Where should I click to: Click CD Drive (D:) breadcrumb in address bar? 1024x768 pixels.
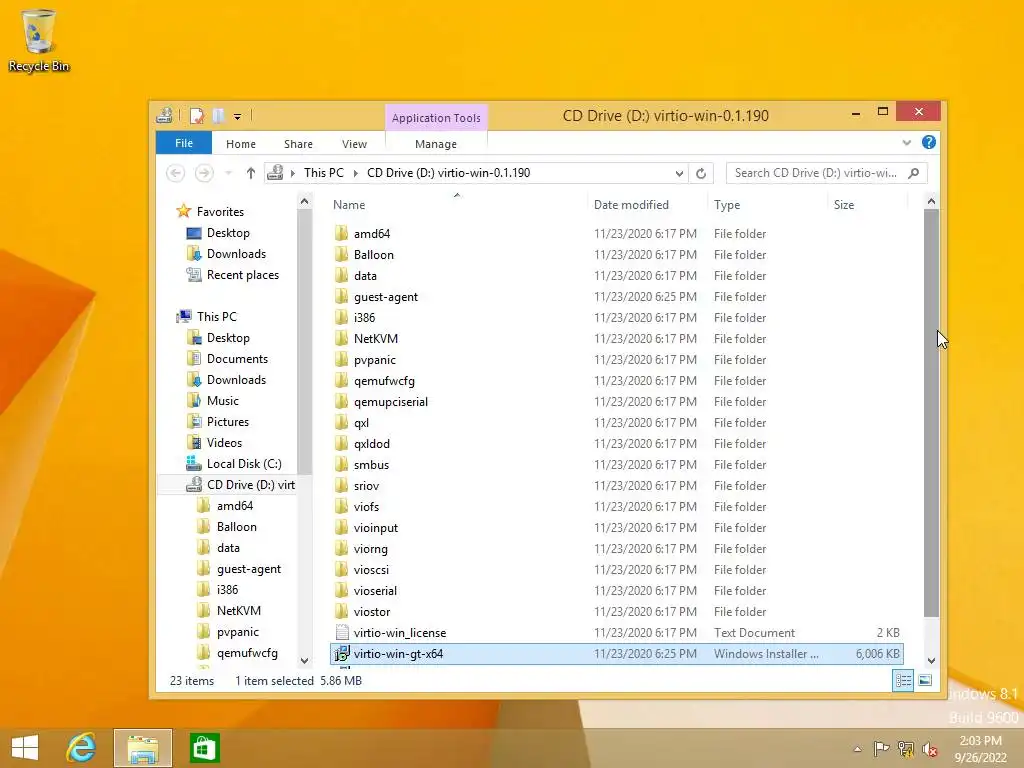tap(449, 173)
